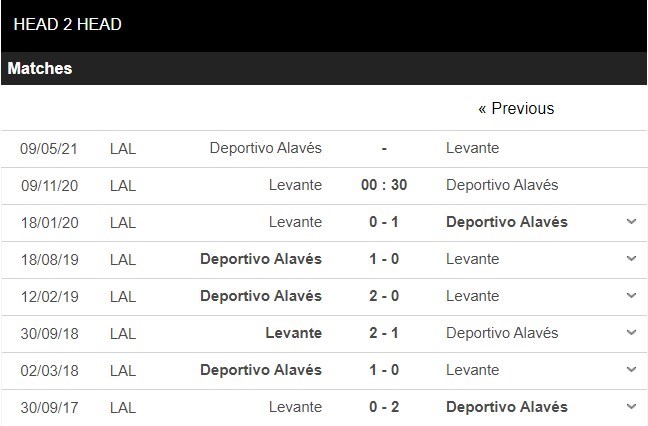
Task: Select the Head 2 Head header
Action: click(x=68, y=24)
